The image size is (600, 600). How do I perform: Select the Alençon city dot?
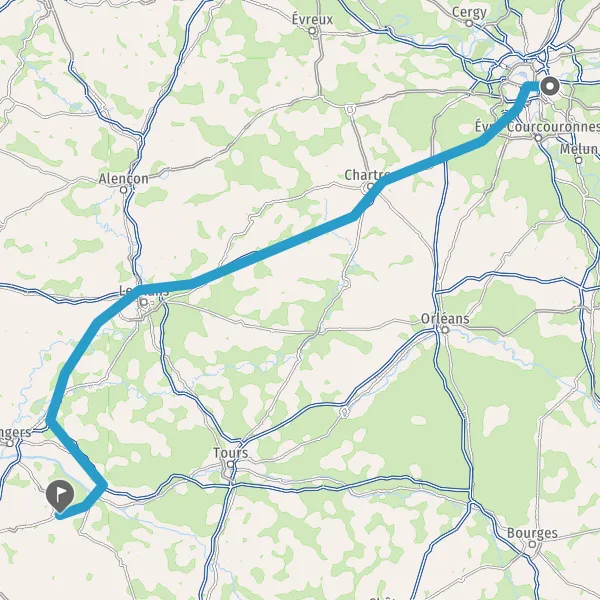(123, 189)
